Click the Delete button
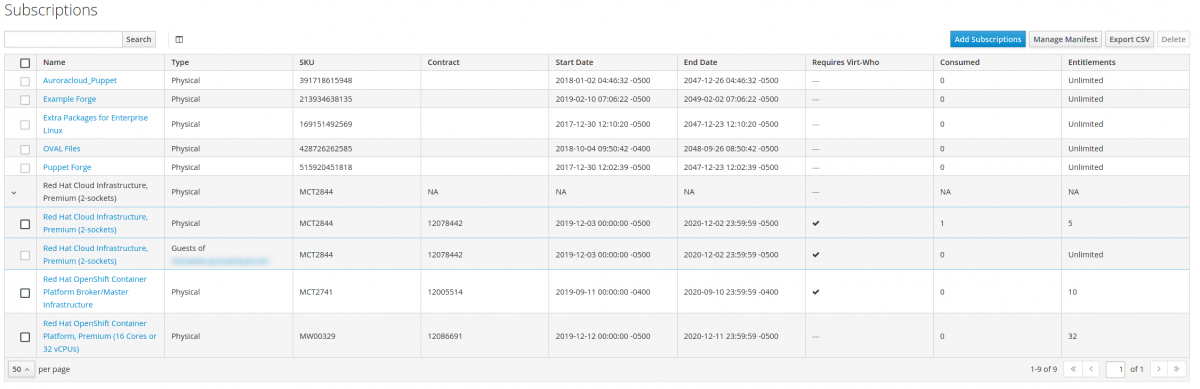Image resolution: width=1200 pixels, height=389 pixels. pos(1173,39)
